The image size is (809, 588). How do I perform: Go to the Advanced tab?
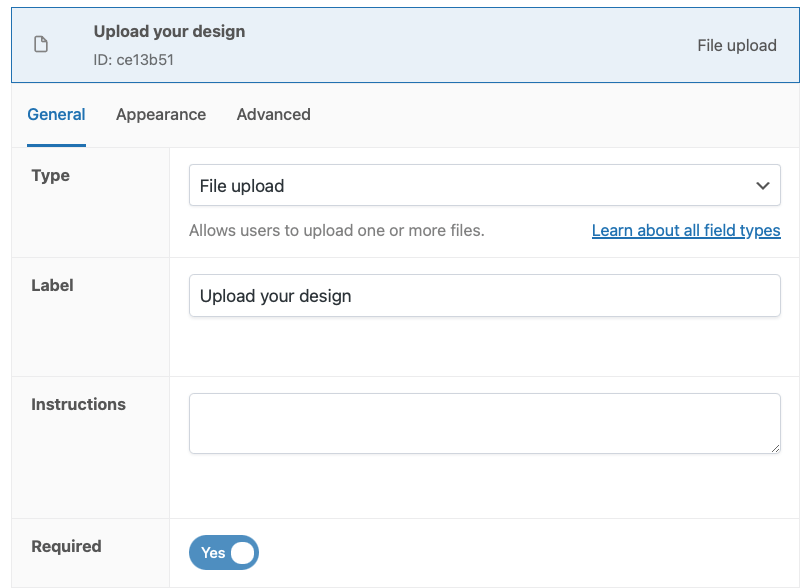point(273,115)
